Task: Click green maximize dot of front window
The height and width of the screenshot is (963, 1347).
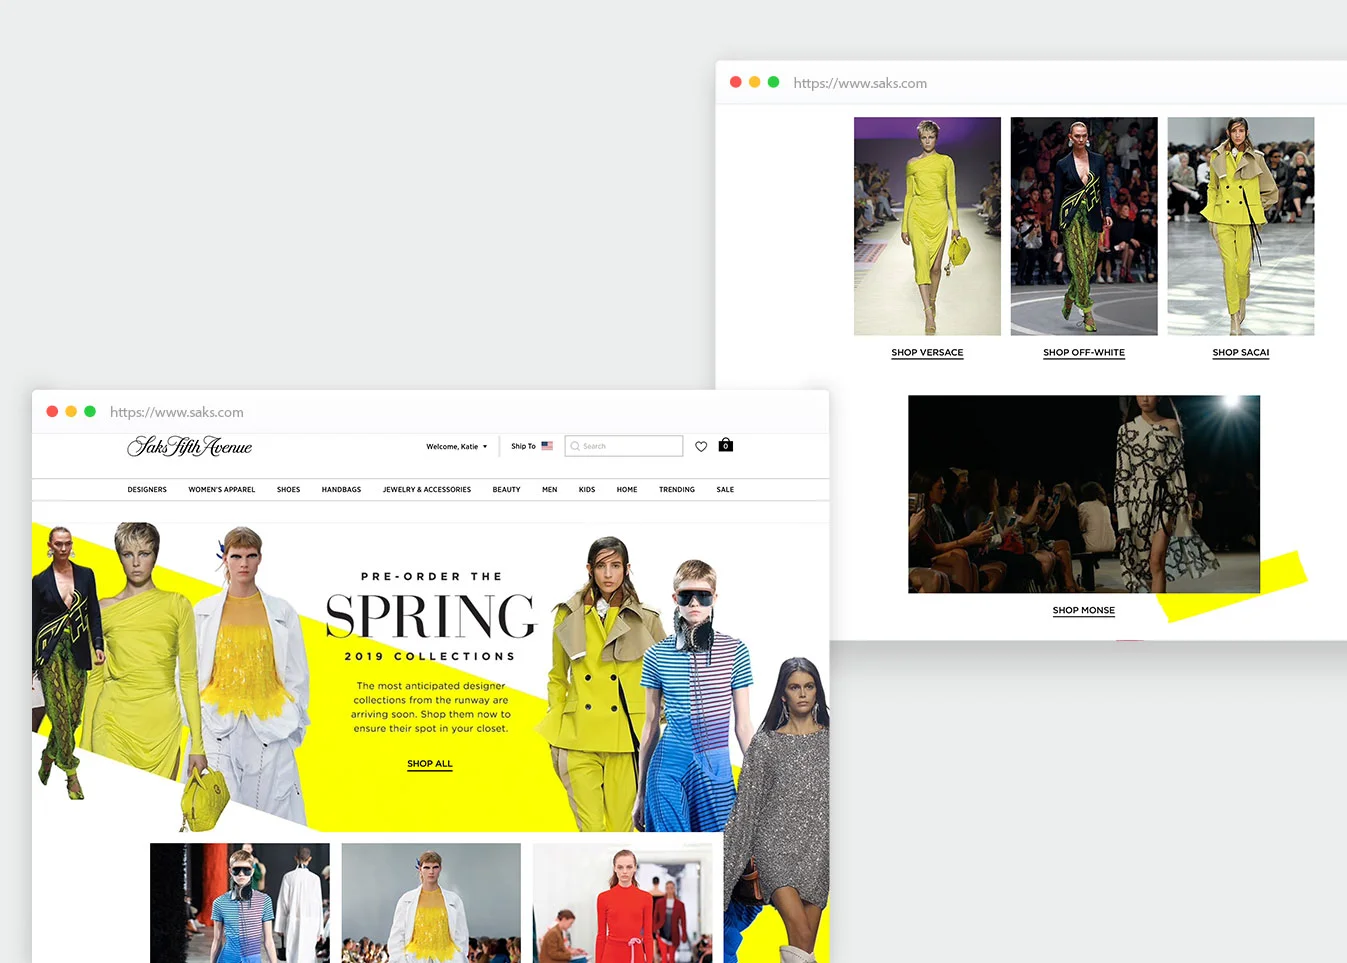Action: [x=90, y=411]
